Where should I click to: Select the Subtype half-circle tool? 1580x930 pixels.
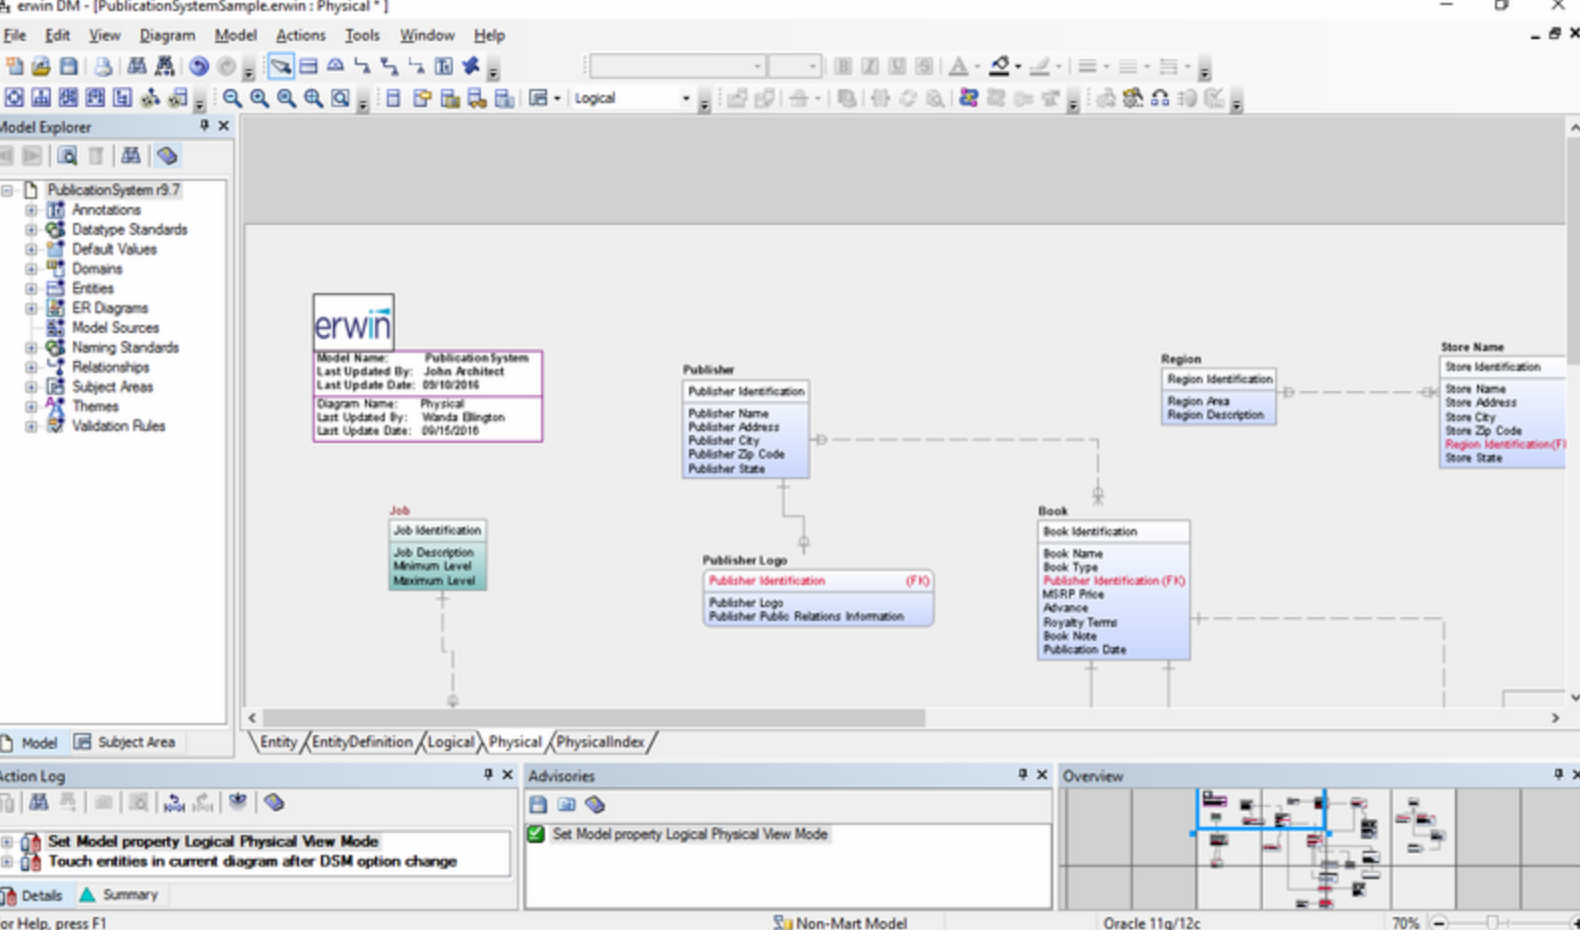[x=335, y=66]
